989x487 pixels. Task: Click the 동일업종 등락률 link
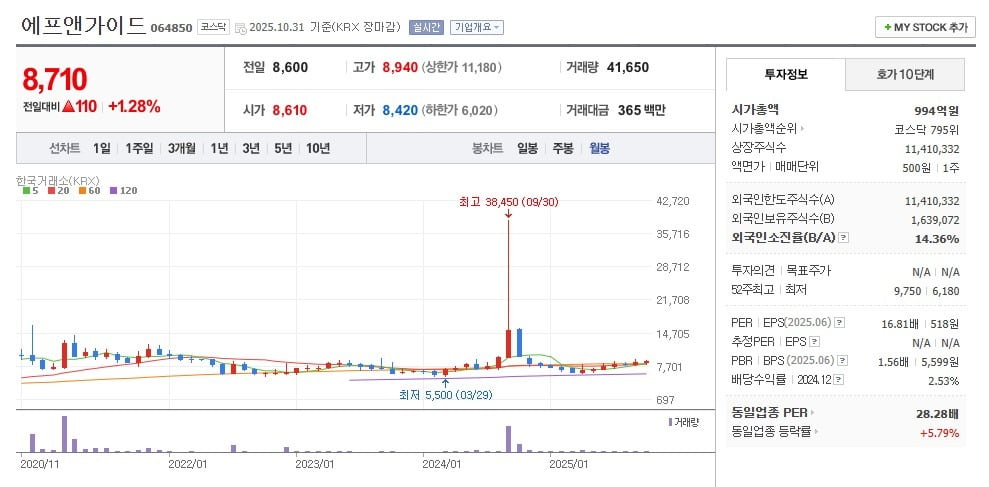(772, 433)
